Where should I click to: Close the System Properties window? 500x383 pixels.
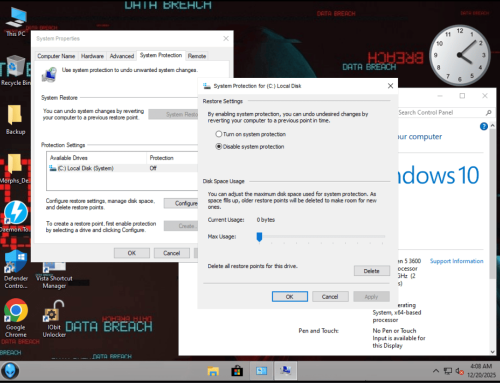point(226,39)
